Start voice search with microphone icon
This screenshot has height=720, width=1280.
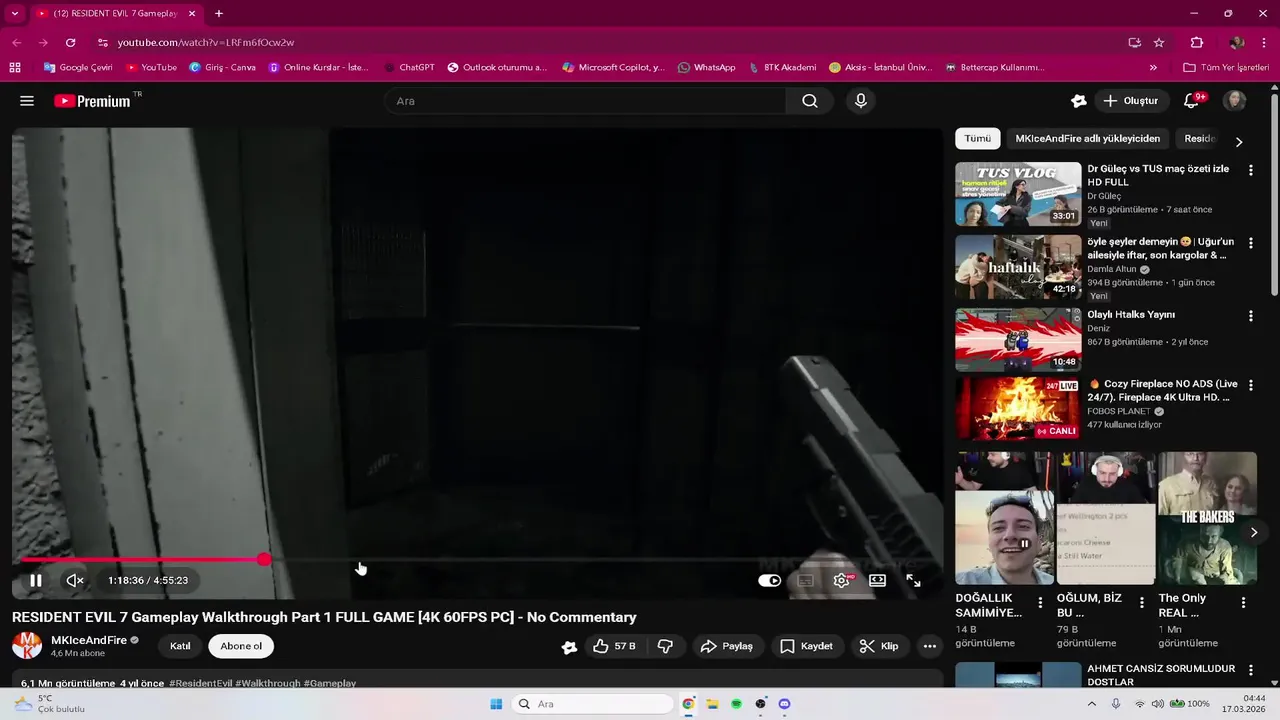coord(860,101)
